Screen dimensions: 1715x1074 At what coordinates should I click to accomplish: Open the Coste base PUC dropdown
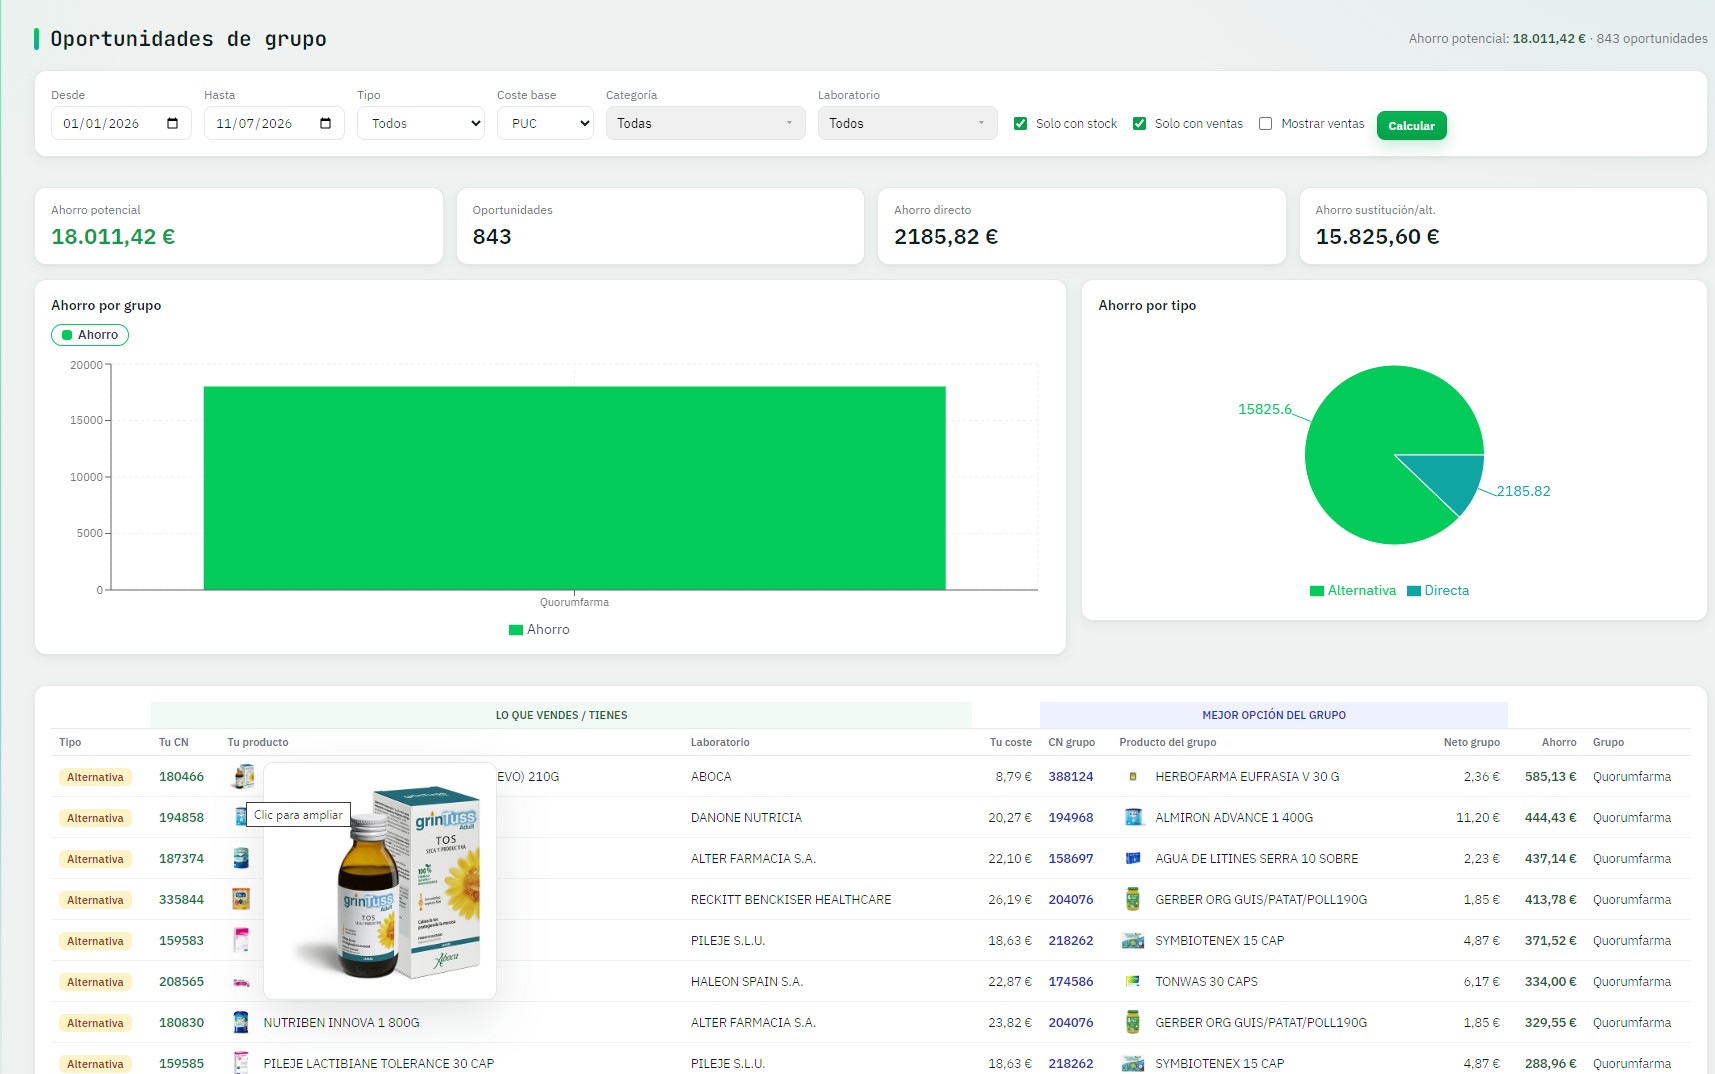[545, 124]
